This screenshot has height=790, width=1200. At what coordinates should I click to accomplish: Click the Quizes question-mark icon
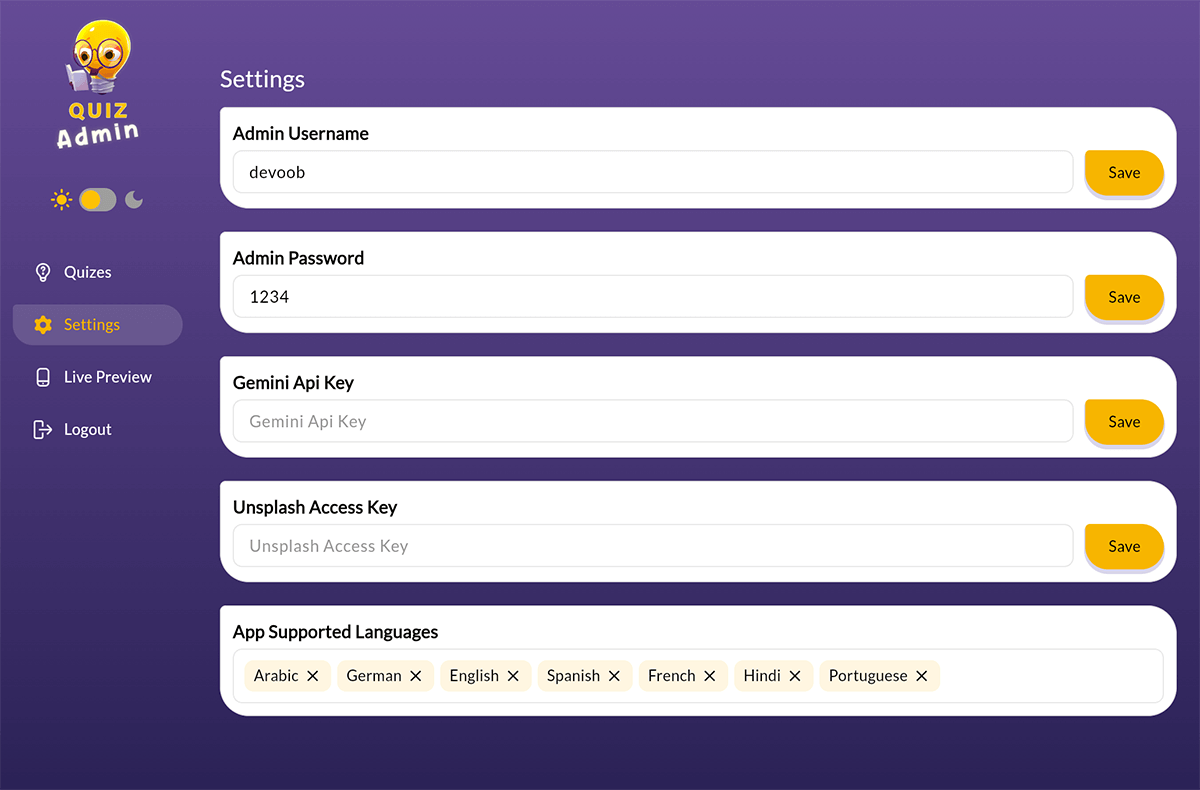(43, 272)
